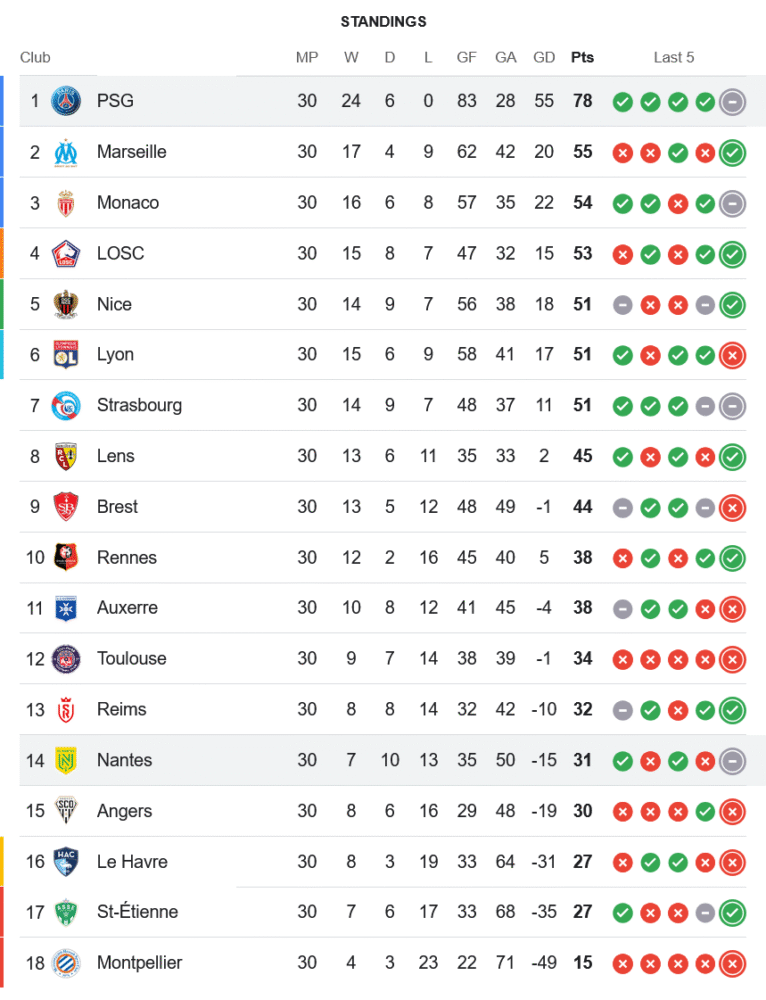Open the Brest team name link
766x1000 pixels.
tap(117, 507)
